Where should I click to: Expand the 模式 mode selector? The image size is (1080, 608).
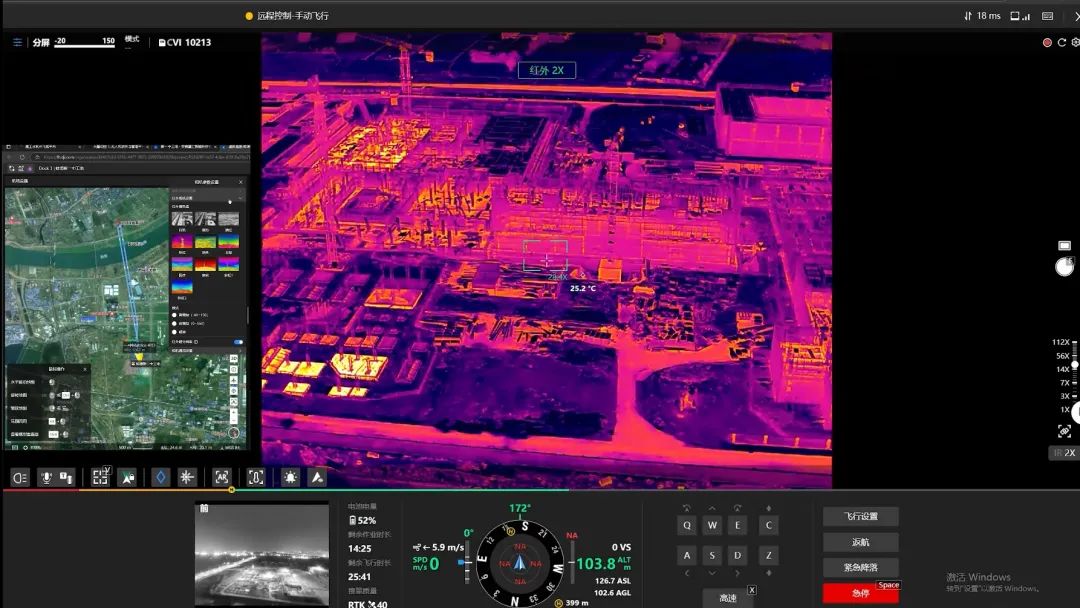[x=132, y=42]
